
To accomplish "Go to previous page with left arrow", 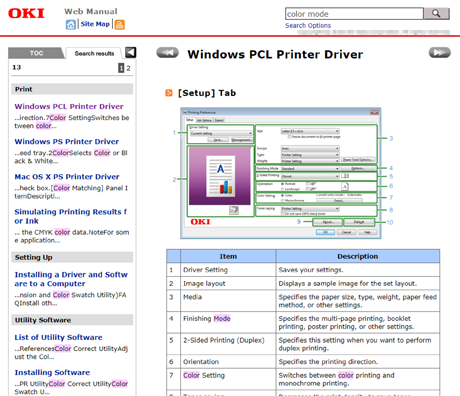I will (168, 53).
